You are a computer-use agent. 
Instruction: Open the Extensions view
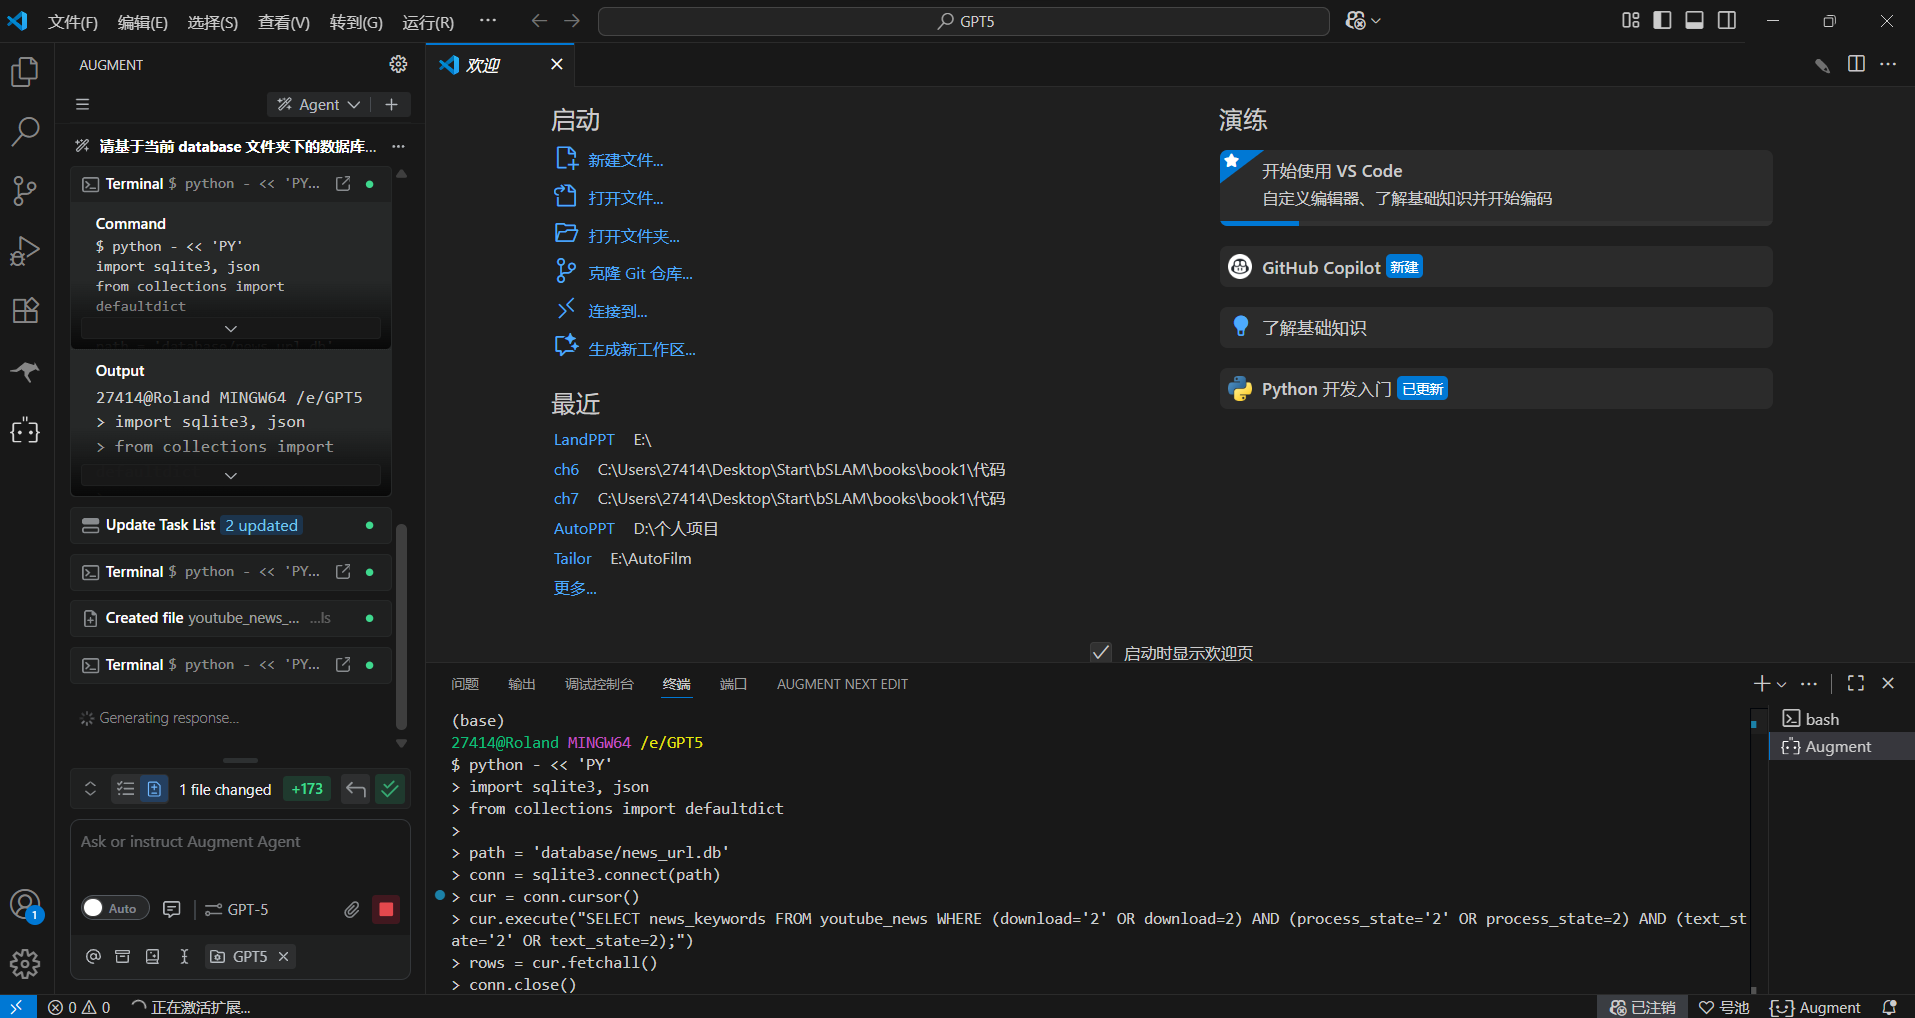(25, 310)
